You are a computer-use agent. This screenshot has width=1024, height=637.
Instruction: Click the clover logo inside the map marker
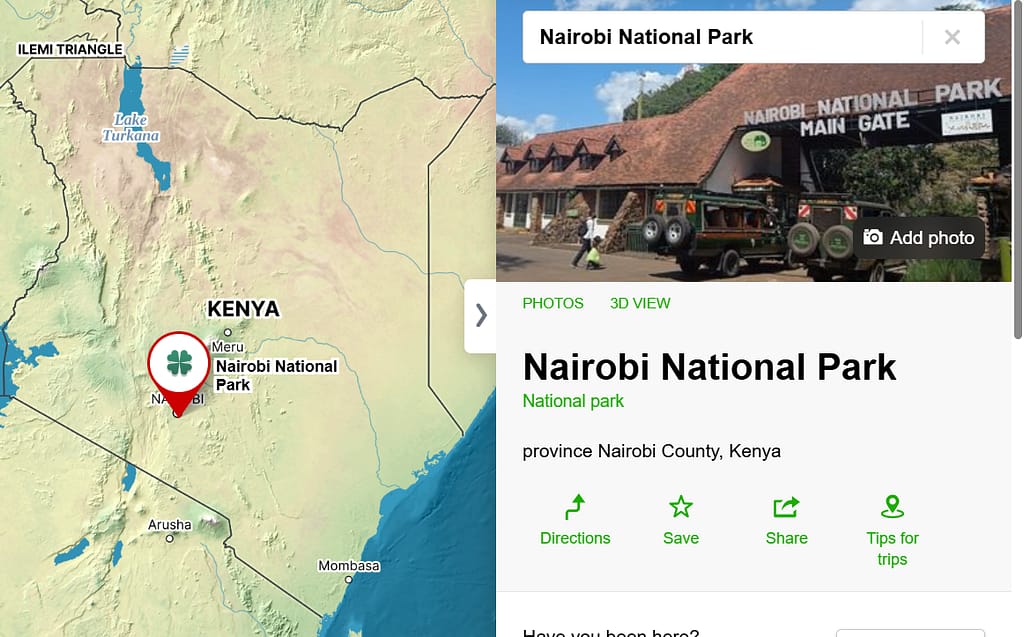[178, 363]
